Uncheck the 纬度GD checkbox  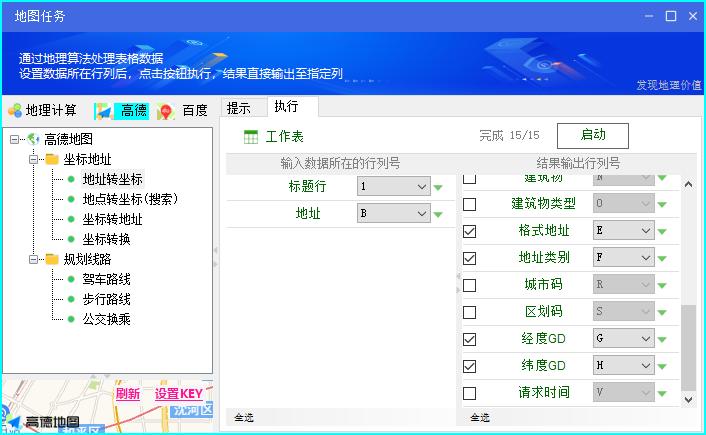coord(469,366)
